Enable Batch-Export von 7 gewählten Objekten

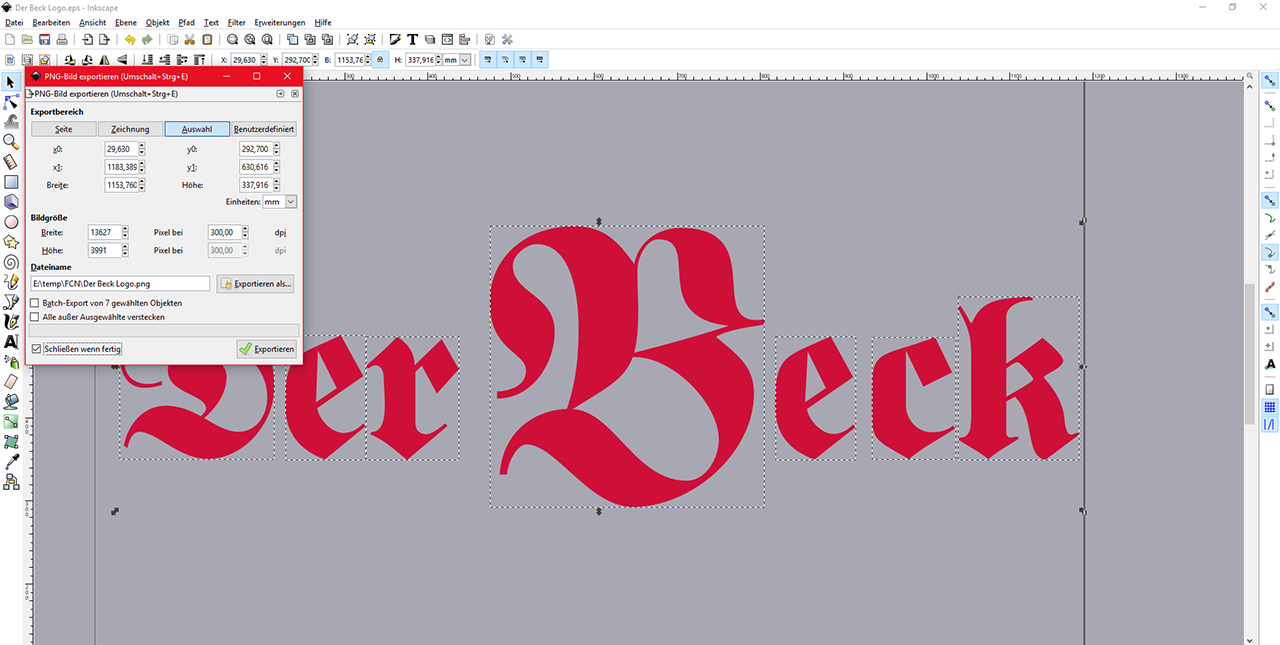pyautogui.click(x=35, y=303)
